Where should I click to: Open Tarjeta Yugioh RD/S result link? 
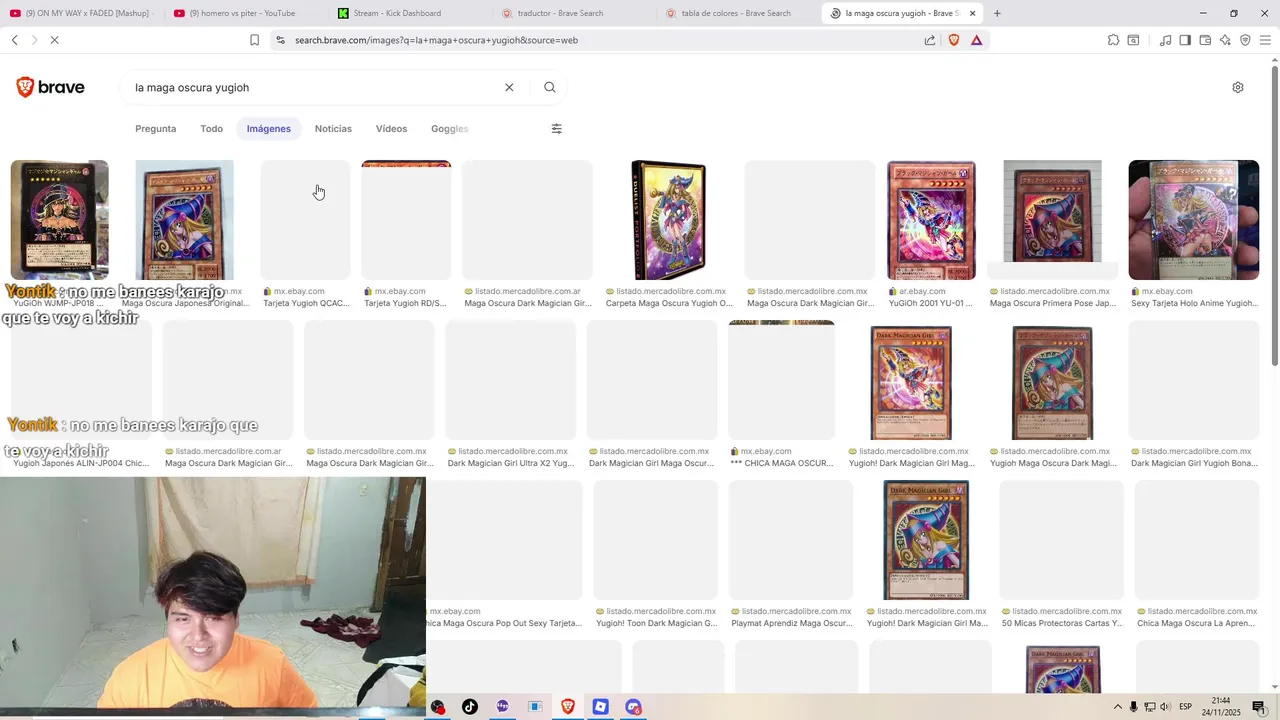[405, 303]
